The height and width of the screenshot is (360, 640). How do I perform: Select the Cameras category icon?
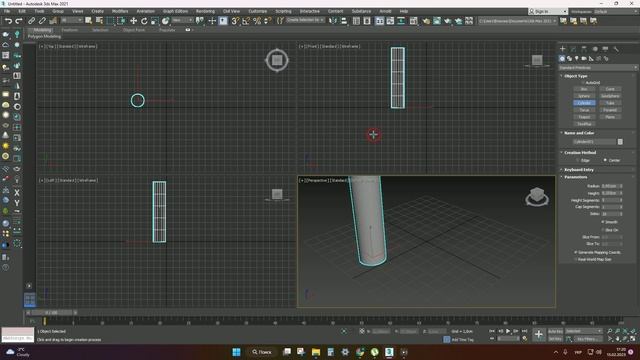[584, 59]
